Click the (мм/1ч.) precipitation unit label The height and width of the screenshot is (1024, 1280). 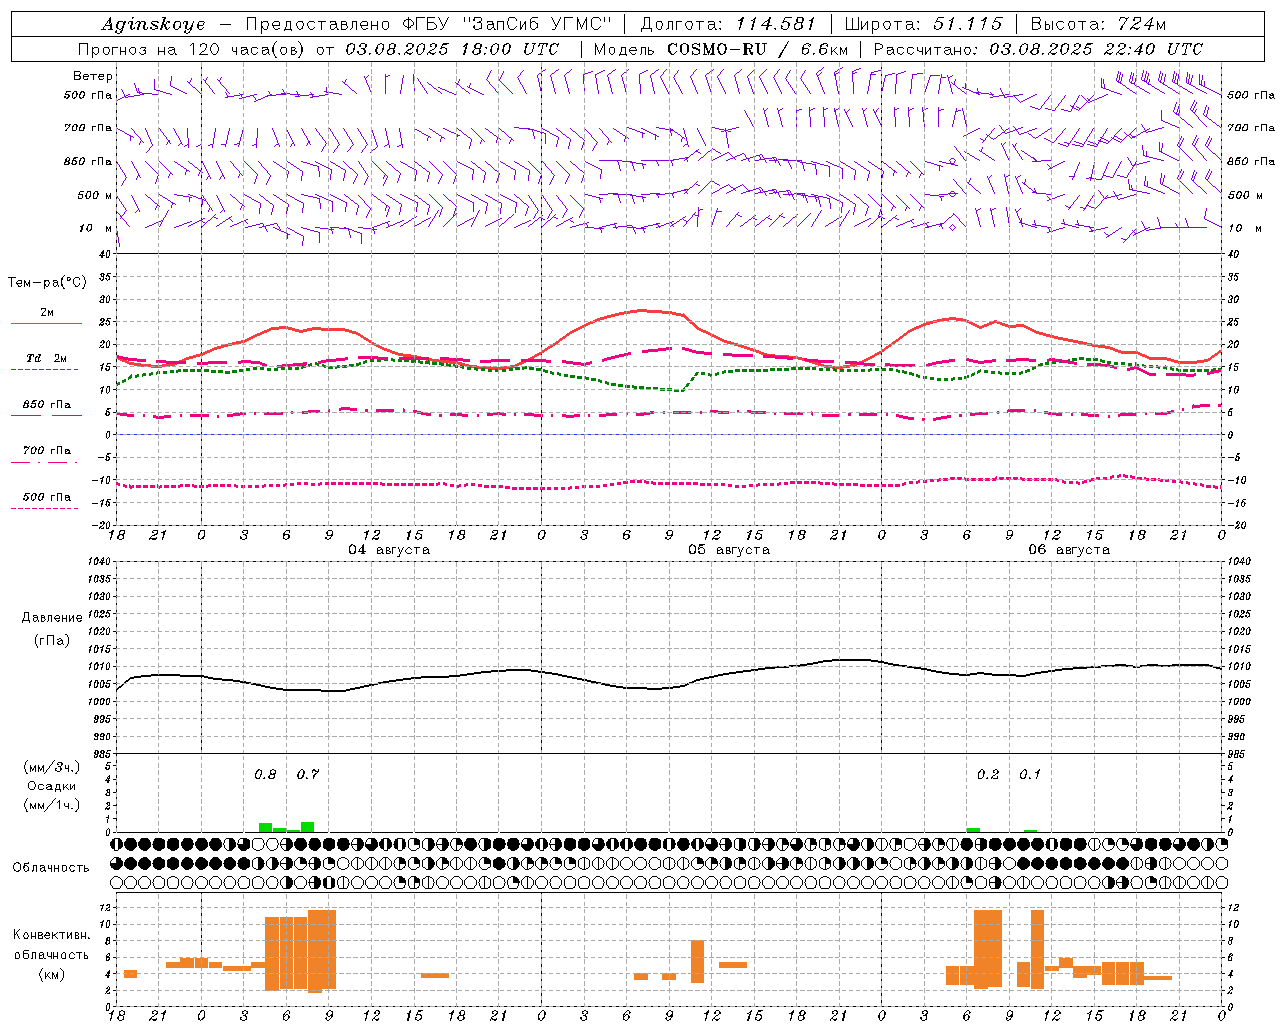[52, 805]
